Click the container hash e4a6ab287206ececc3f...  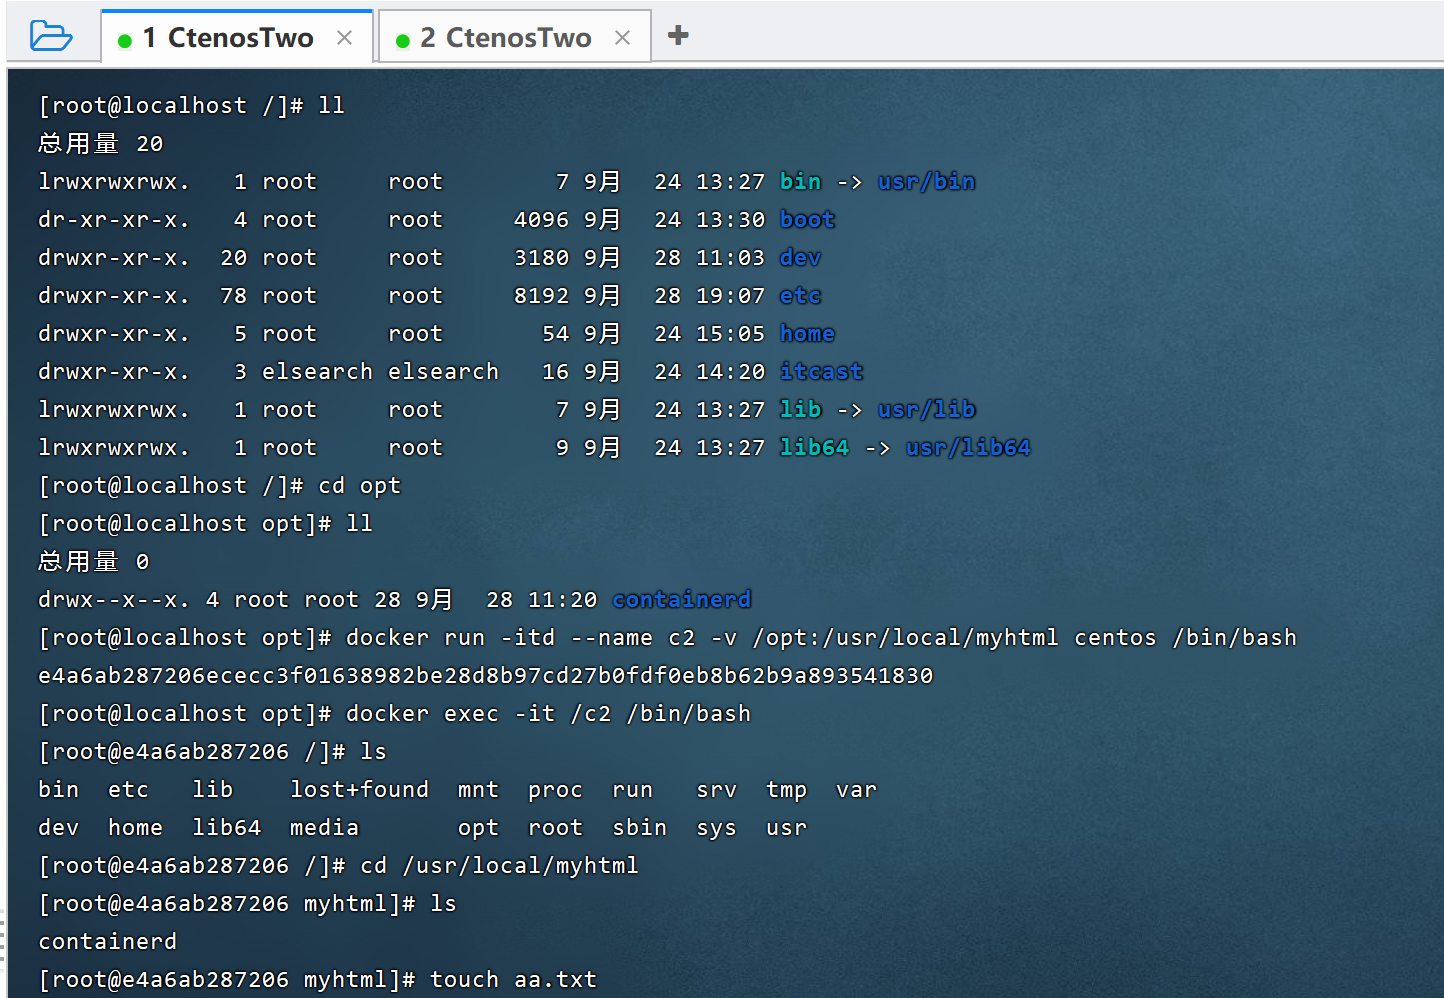tap(486, 676)
